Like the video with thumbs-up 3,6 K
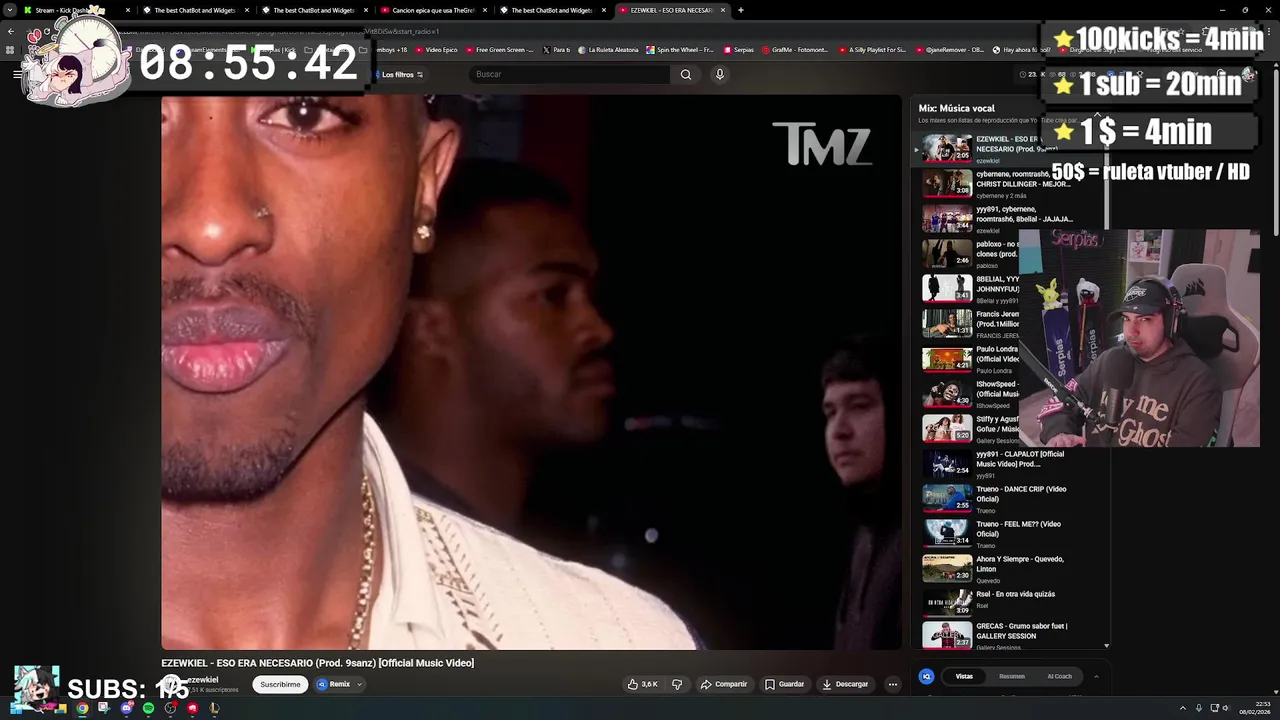1280x720 pixels. [642, 684]
